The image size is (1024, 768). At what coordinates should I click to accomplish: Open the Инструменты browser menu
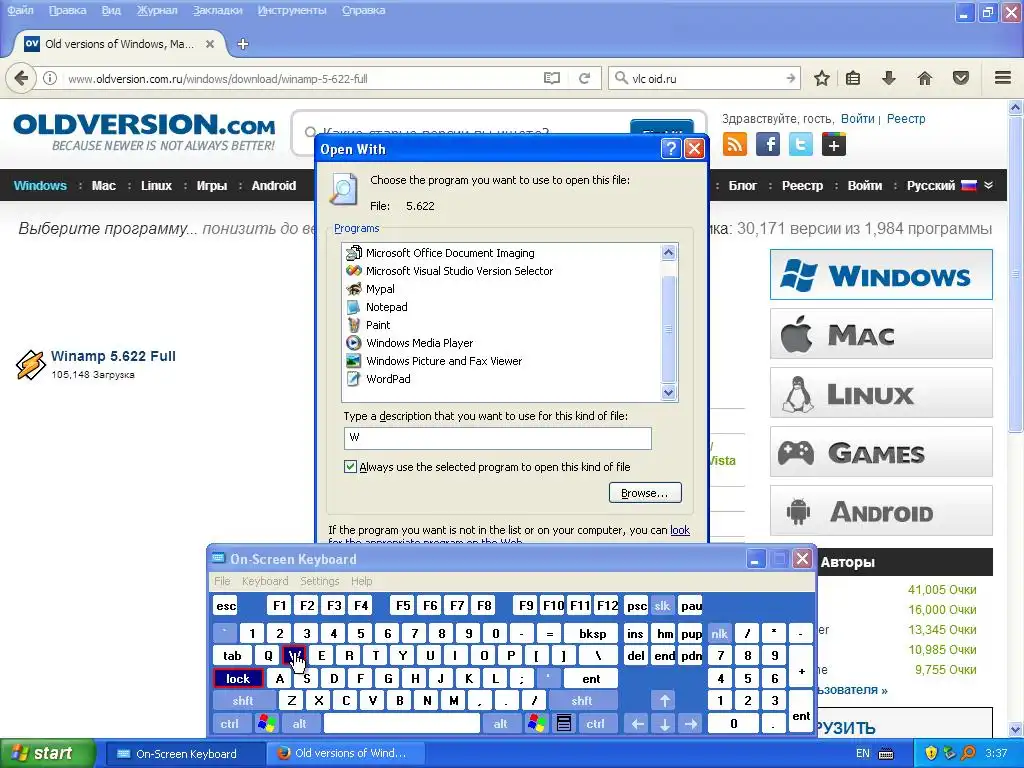tap(292, 10)
